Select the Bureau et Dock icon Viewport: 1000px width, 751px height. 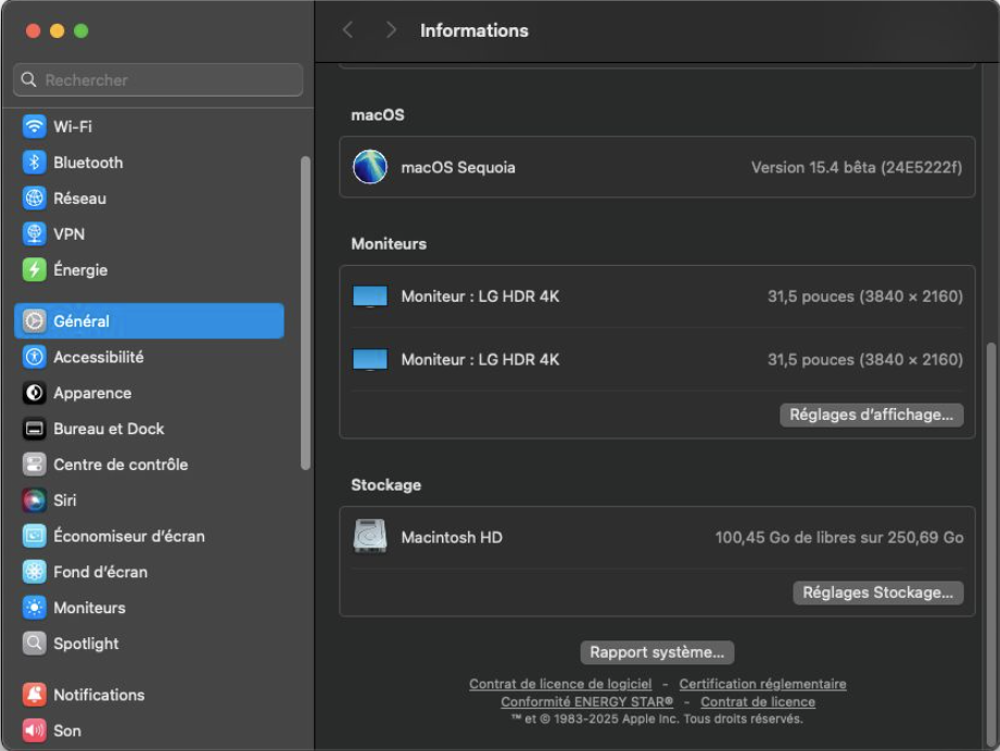tap(34, 428)
